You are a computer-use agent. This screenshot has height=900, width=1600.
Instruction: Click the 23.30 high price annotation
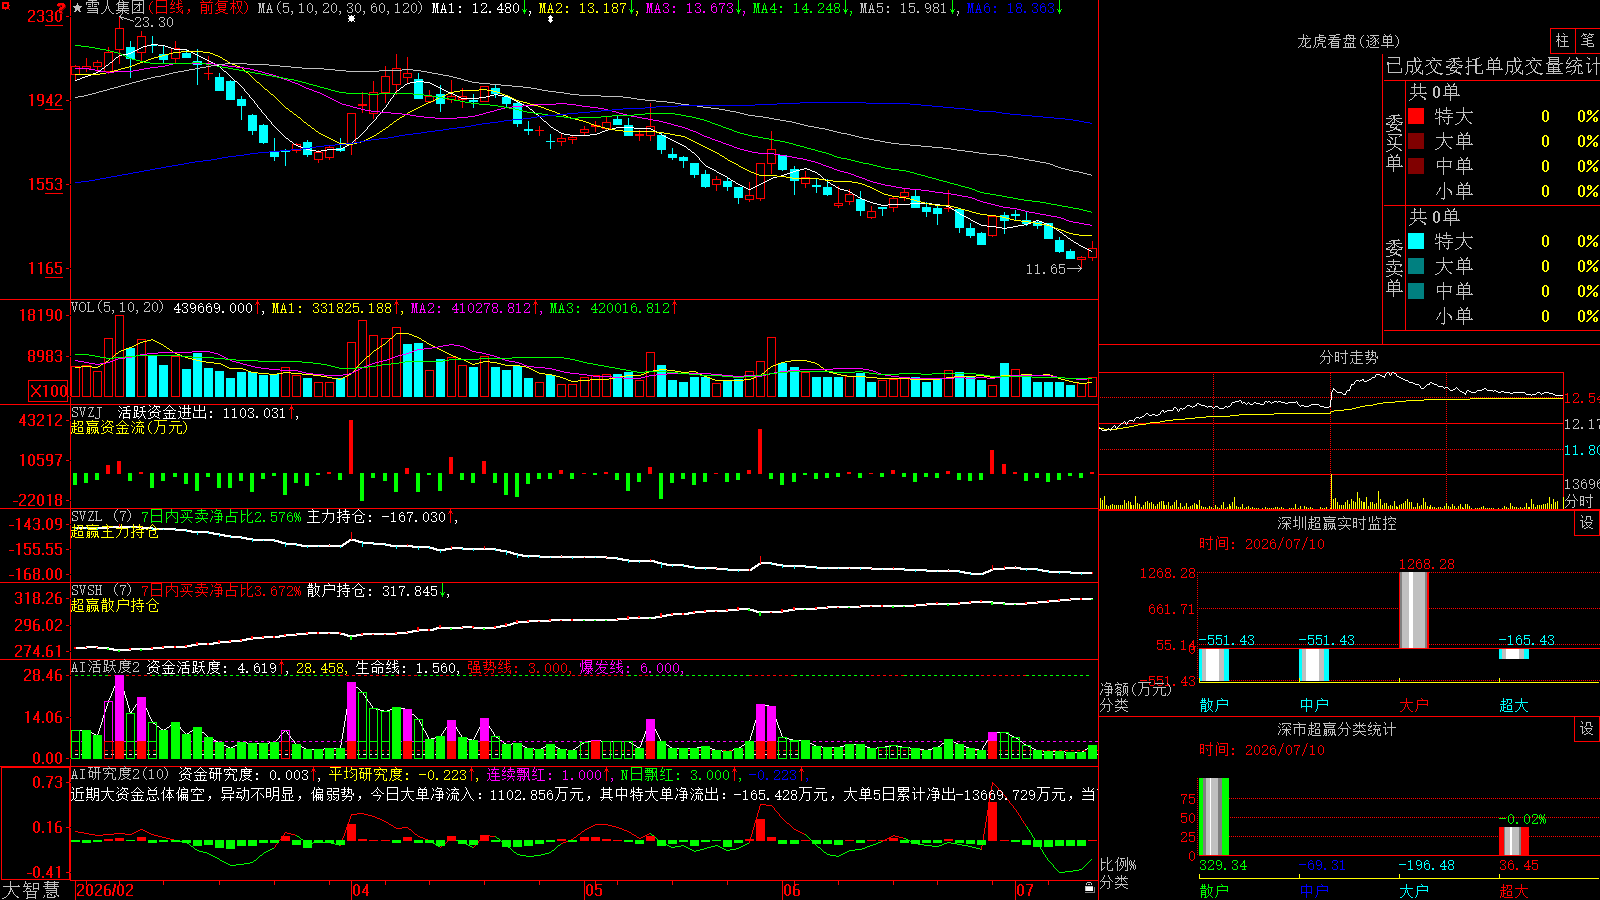pos(153,22)
